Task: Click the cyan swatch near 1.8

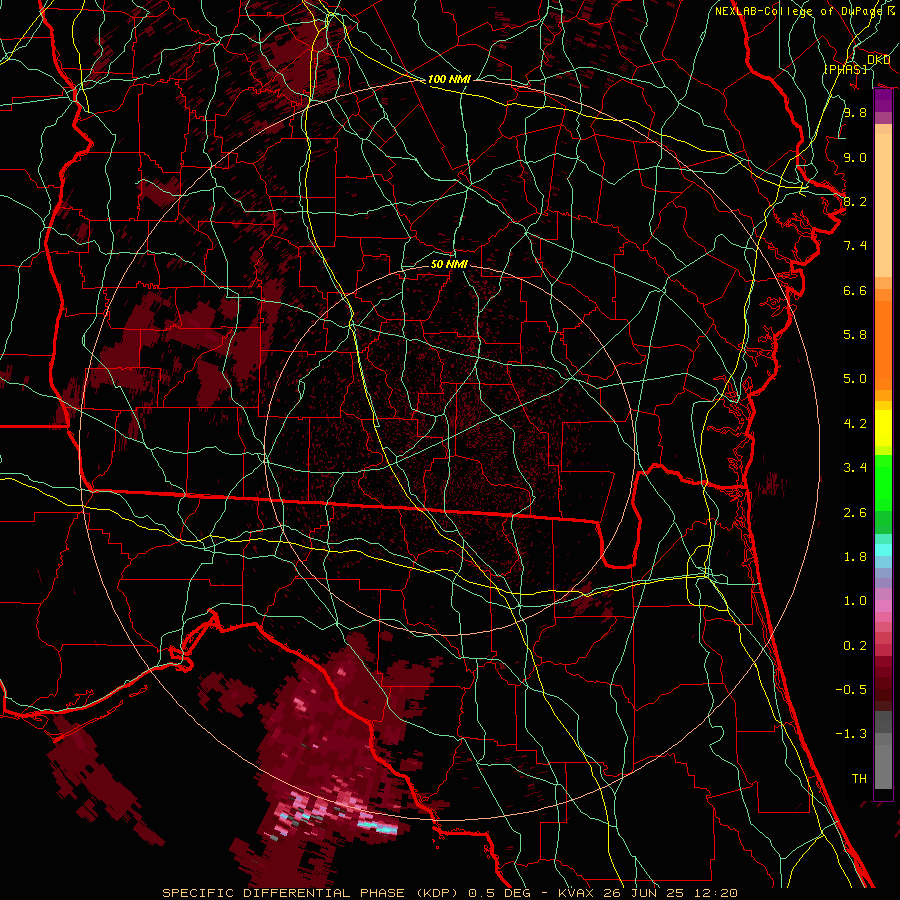Action: click(883, 550)
